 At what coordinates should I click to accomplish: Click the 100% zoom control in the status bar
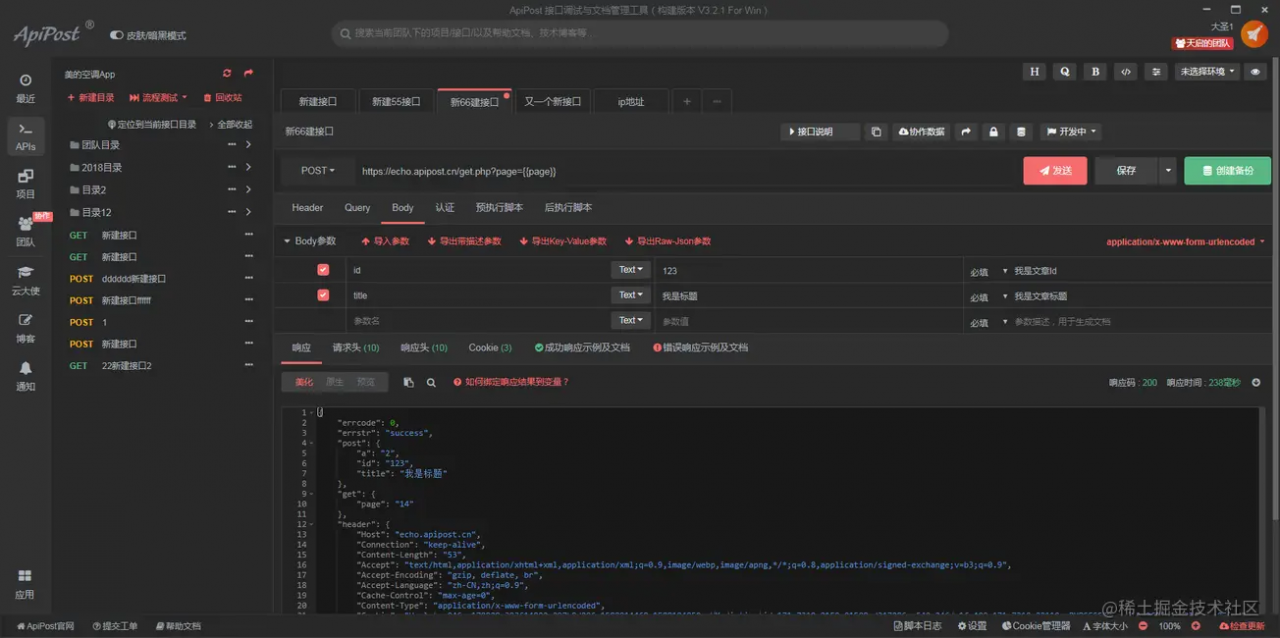pos(1169,626)
